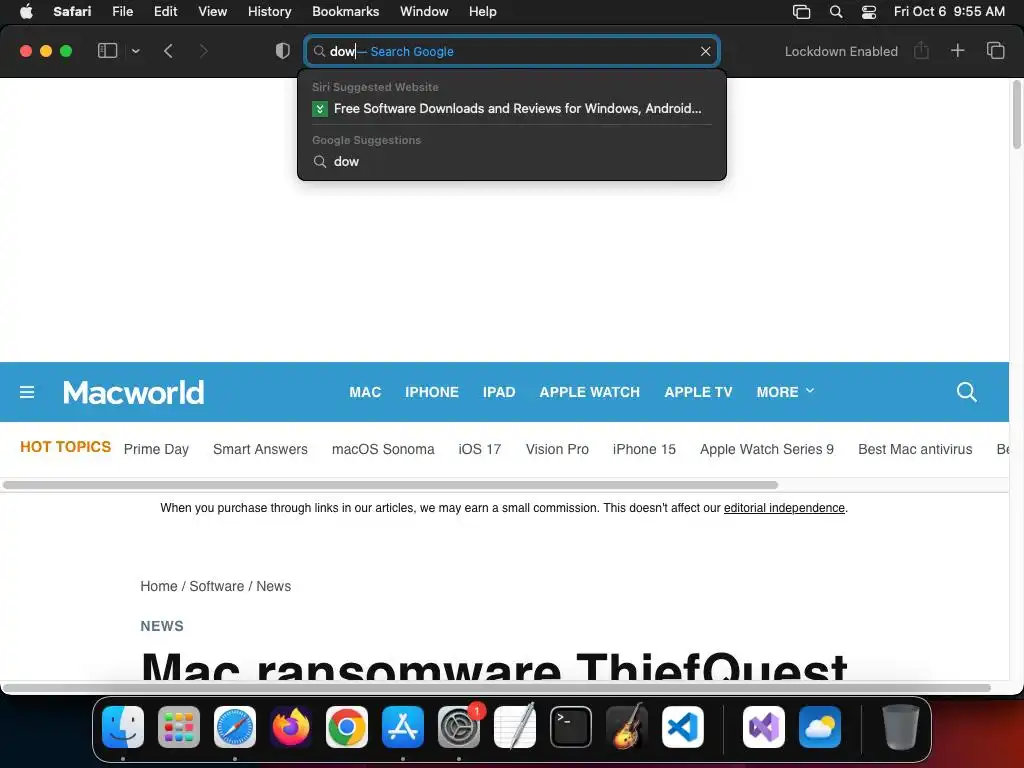Open a new tab with plus icon

pyautogui.click(x=957, y=50)
